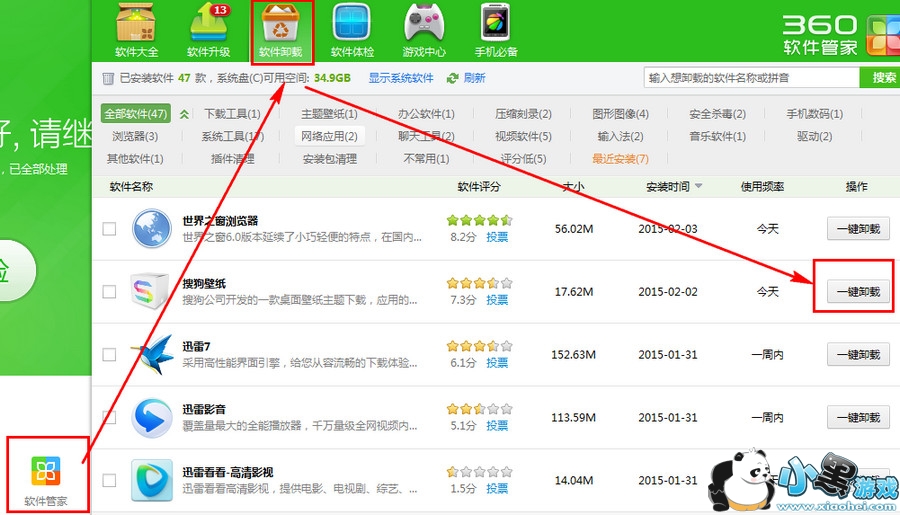Click star rating of 搜狗壁纸

point(479,283)
